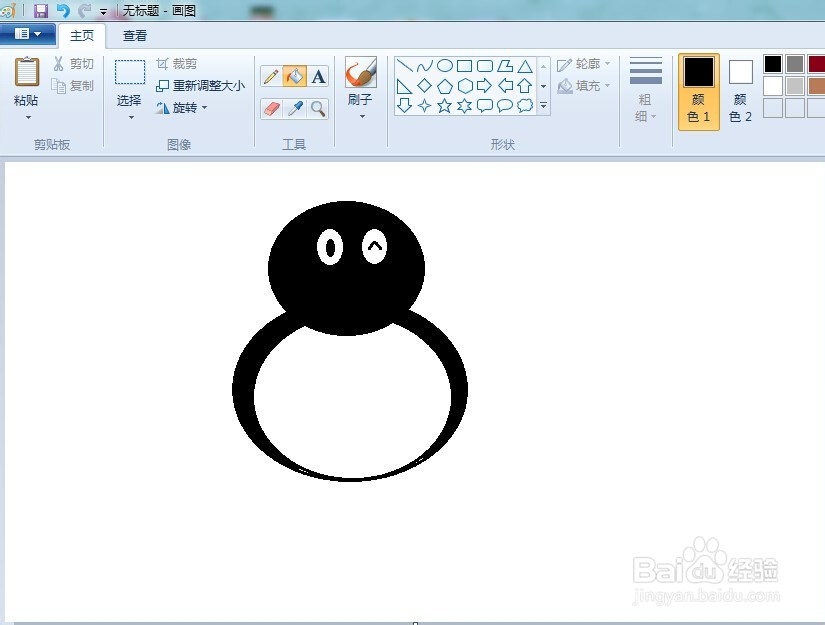Image resolution: width=825 pixels, height=625 pixels.
Task: Choose the black palette swatch
Action: 773,64
